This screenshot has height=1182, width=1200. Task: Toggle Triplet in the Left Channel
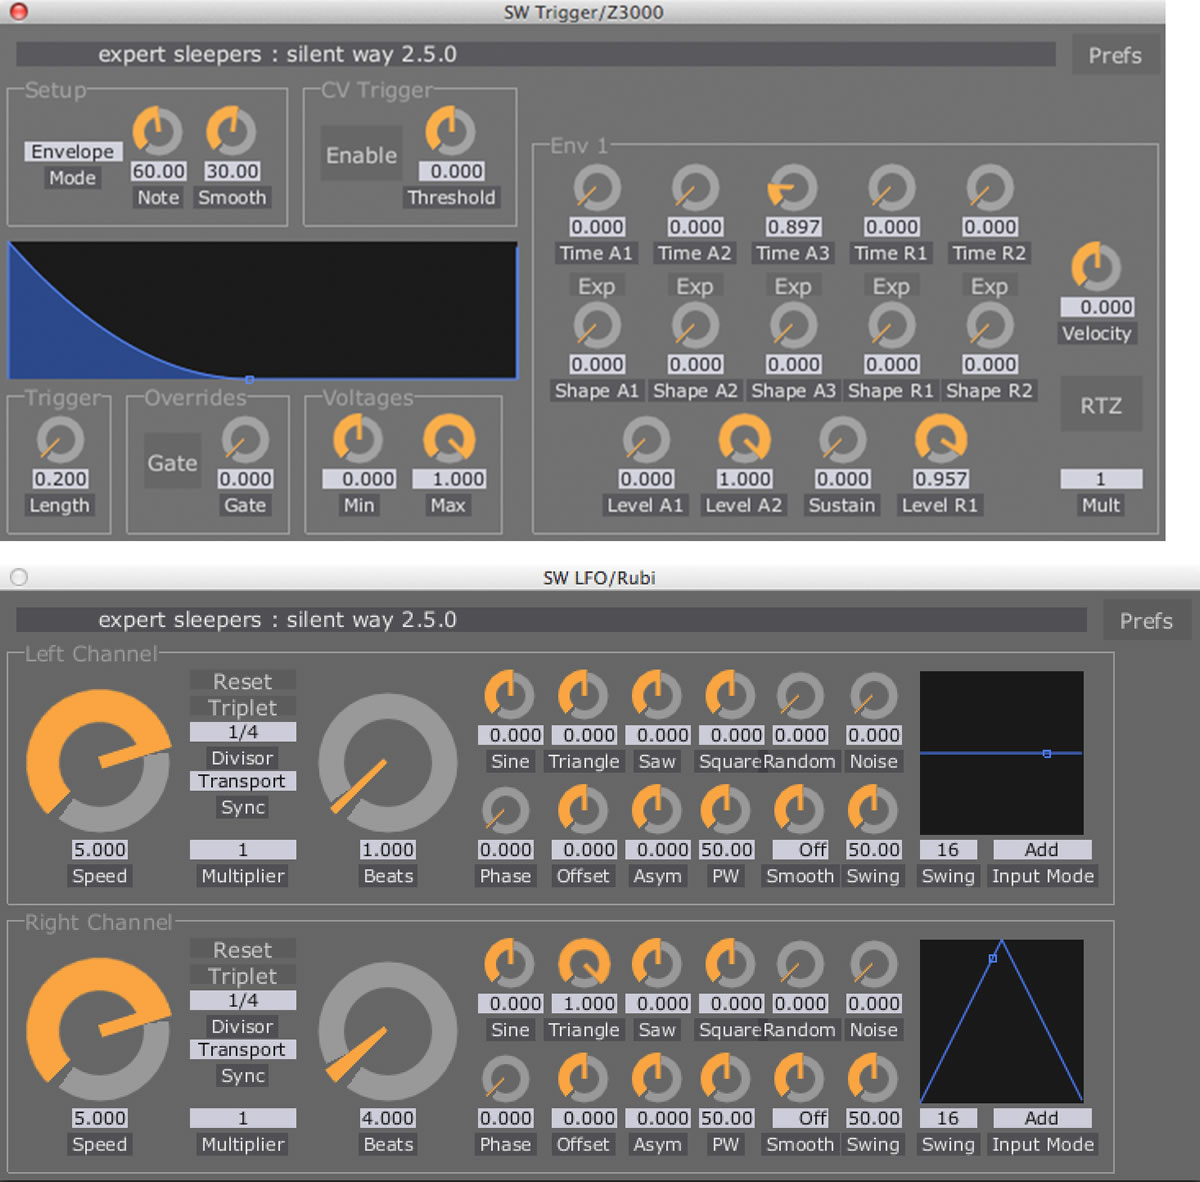243,707
